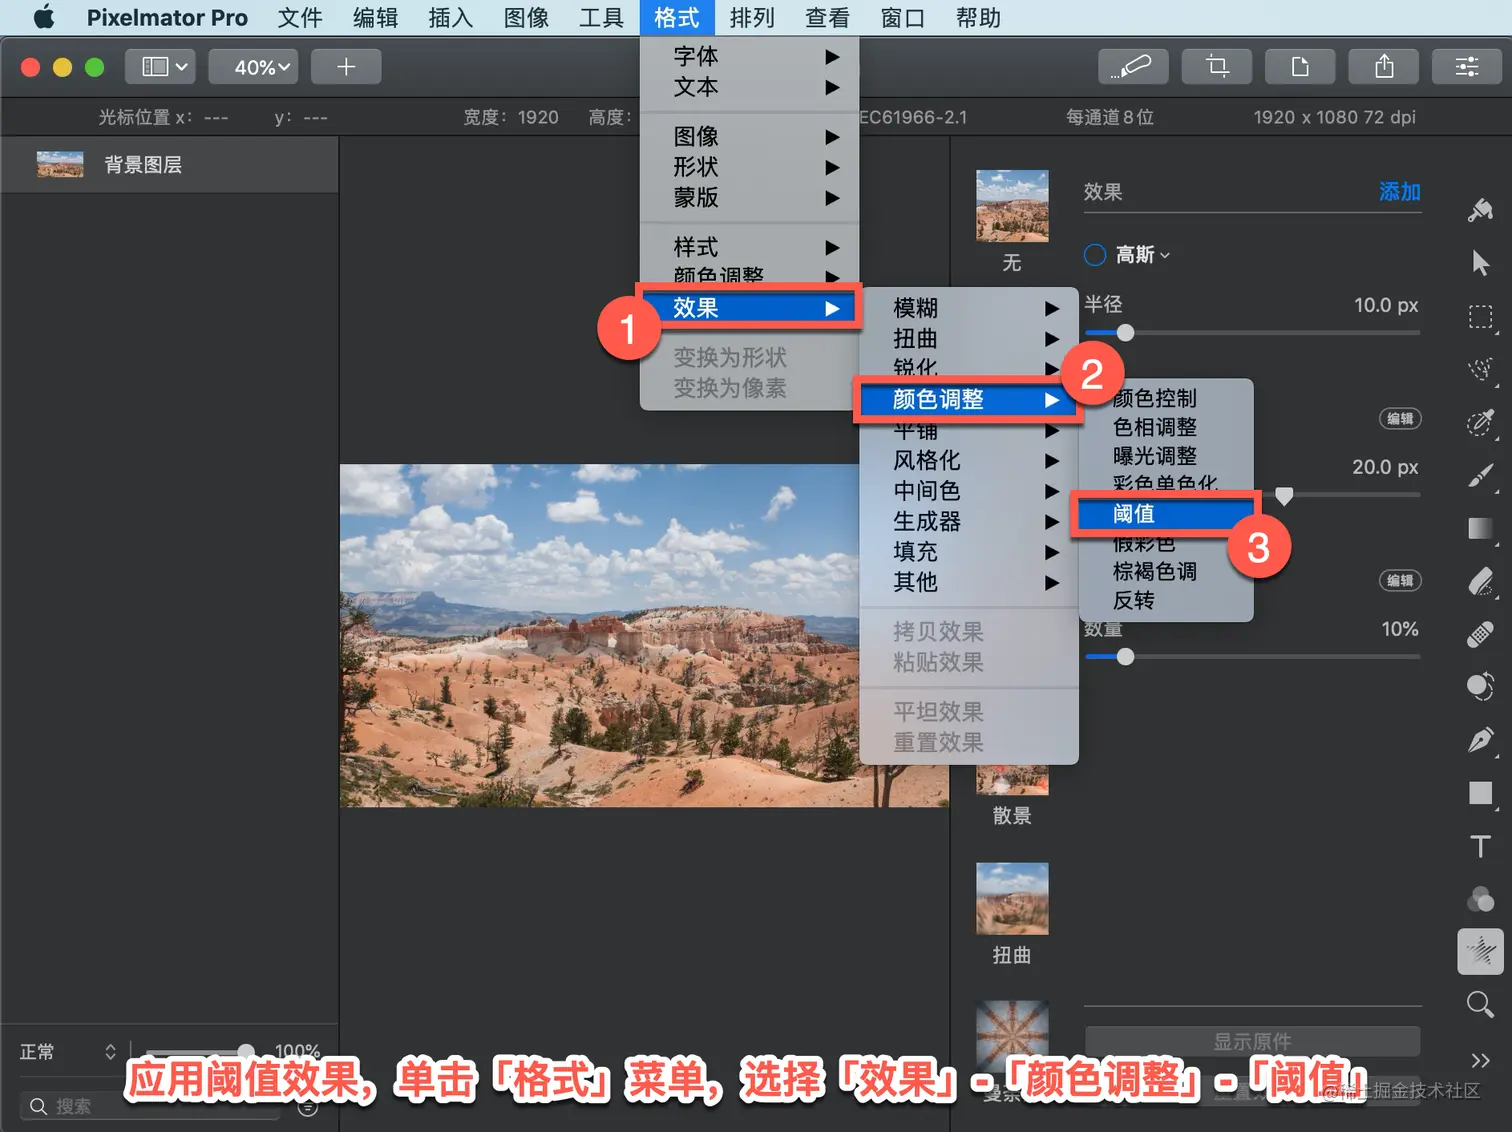The height and width of the screenshot is (1132, 1512).
Task: Open the sidebar view dropdown
Action: click(x=160, y=67)
